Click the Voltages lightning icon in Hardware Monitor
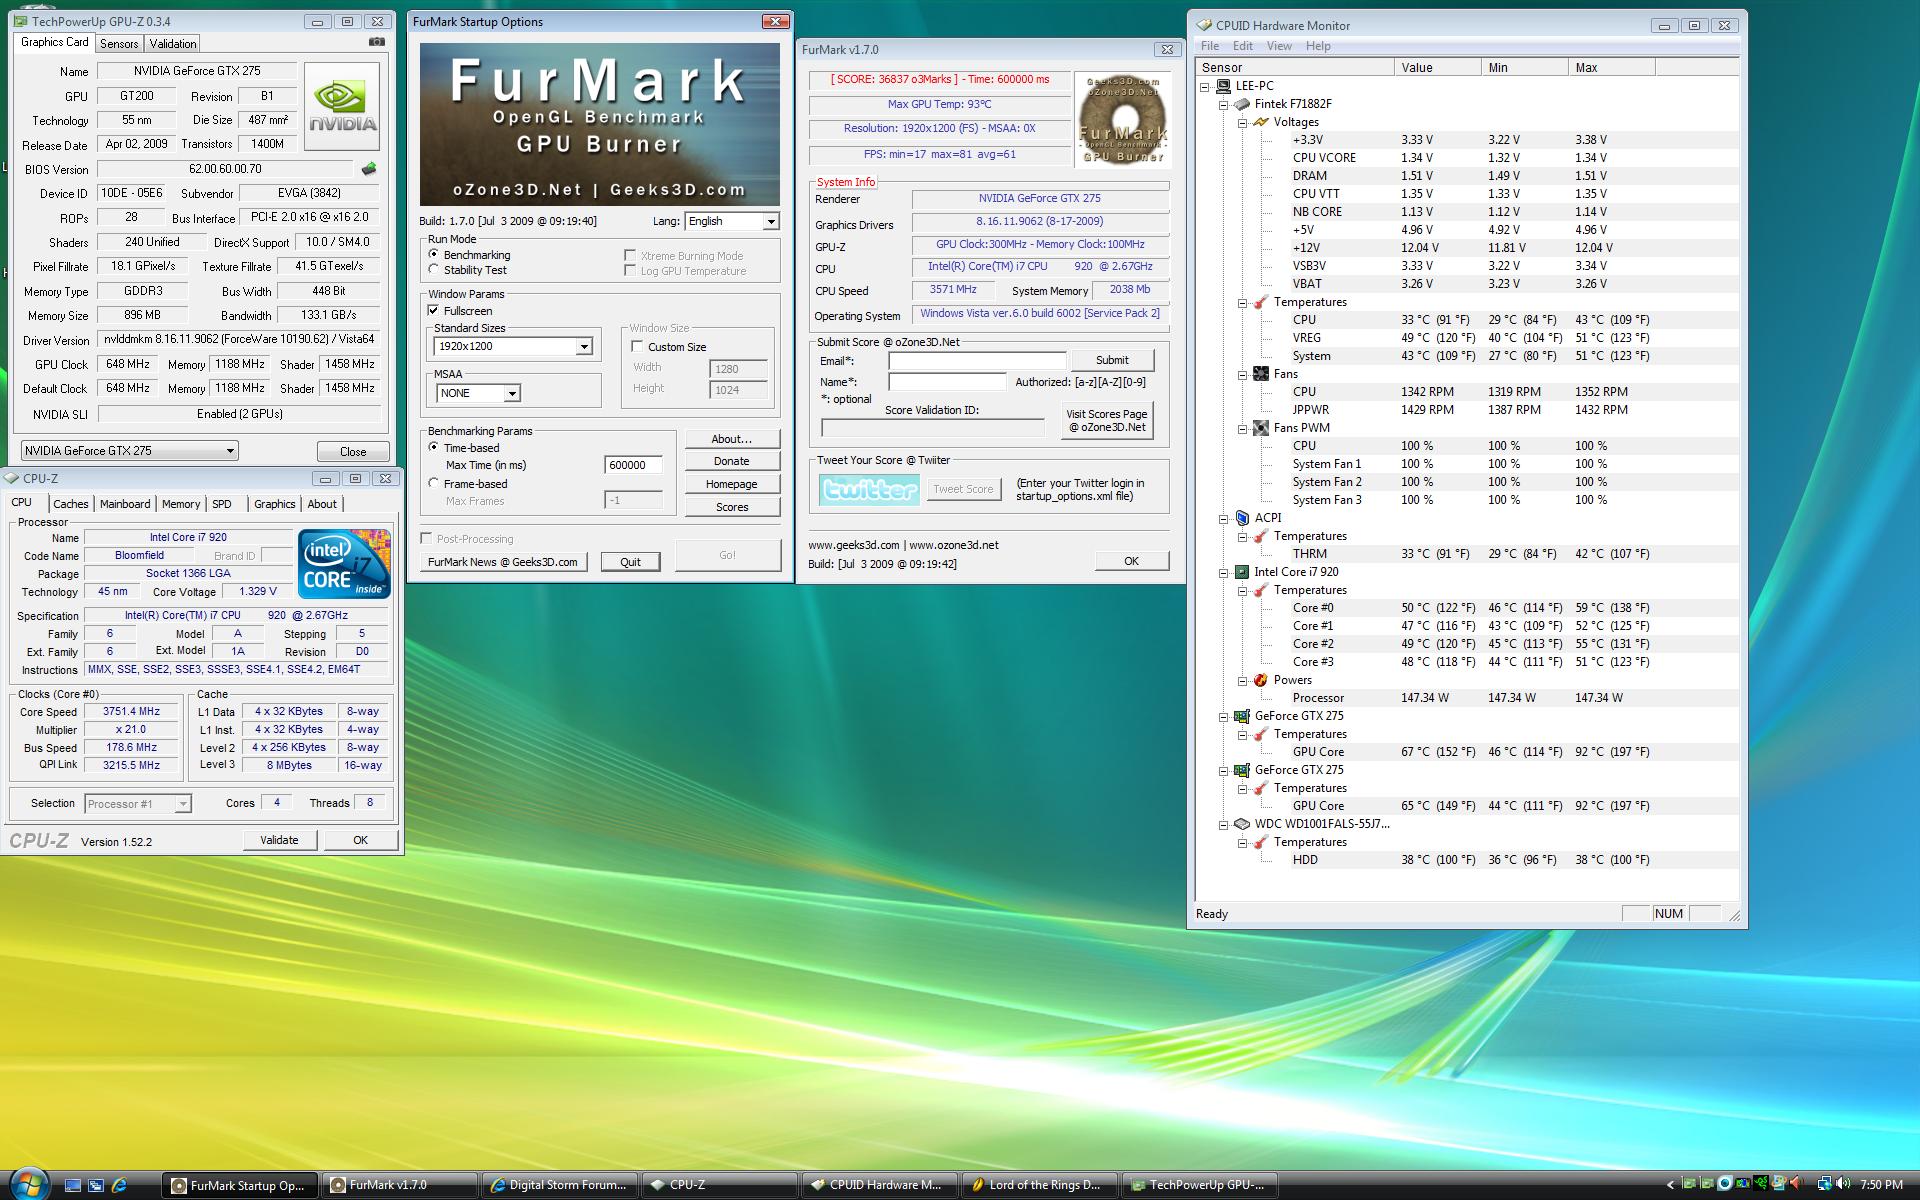The height and width of the screenshot is (1200, 1920). [1260, 122]
